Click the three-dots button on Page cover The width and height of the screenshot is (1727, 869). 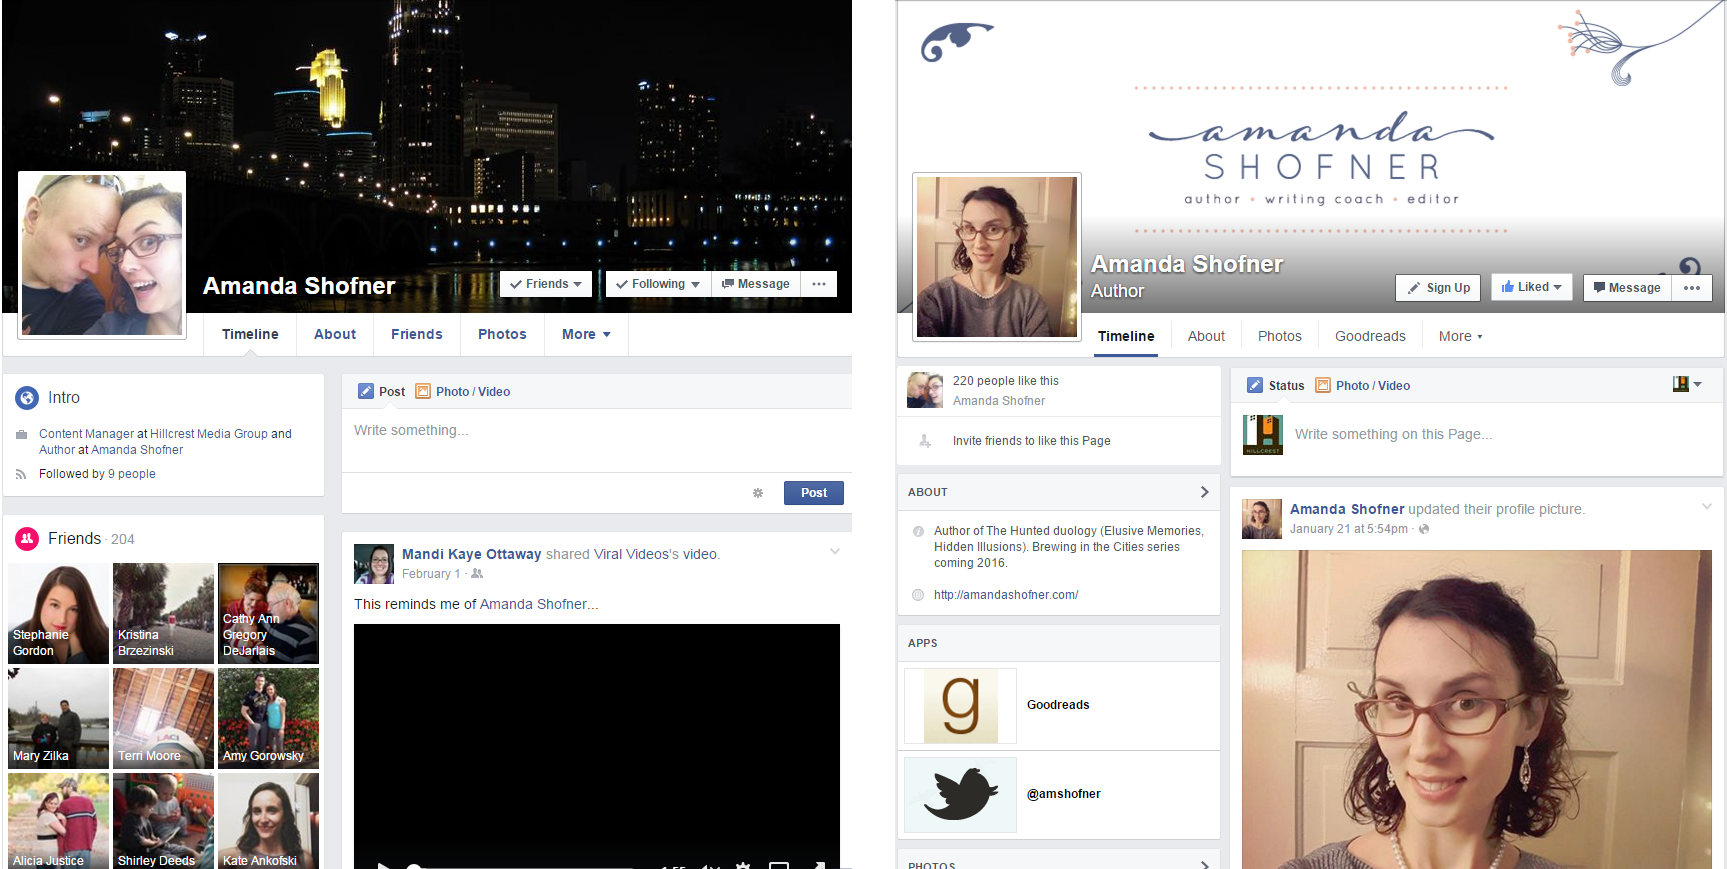click(x=1692, y=288)
